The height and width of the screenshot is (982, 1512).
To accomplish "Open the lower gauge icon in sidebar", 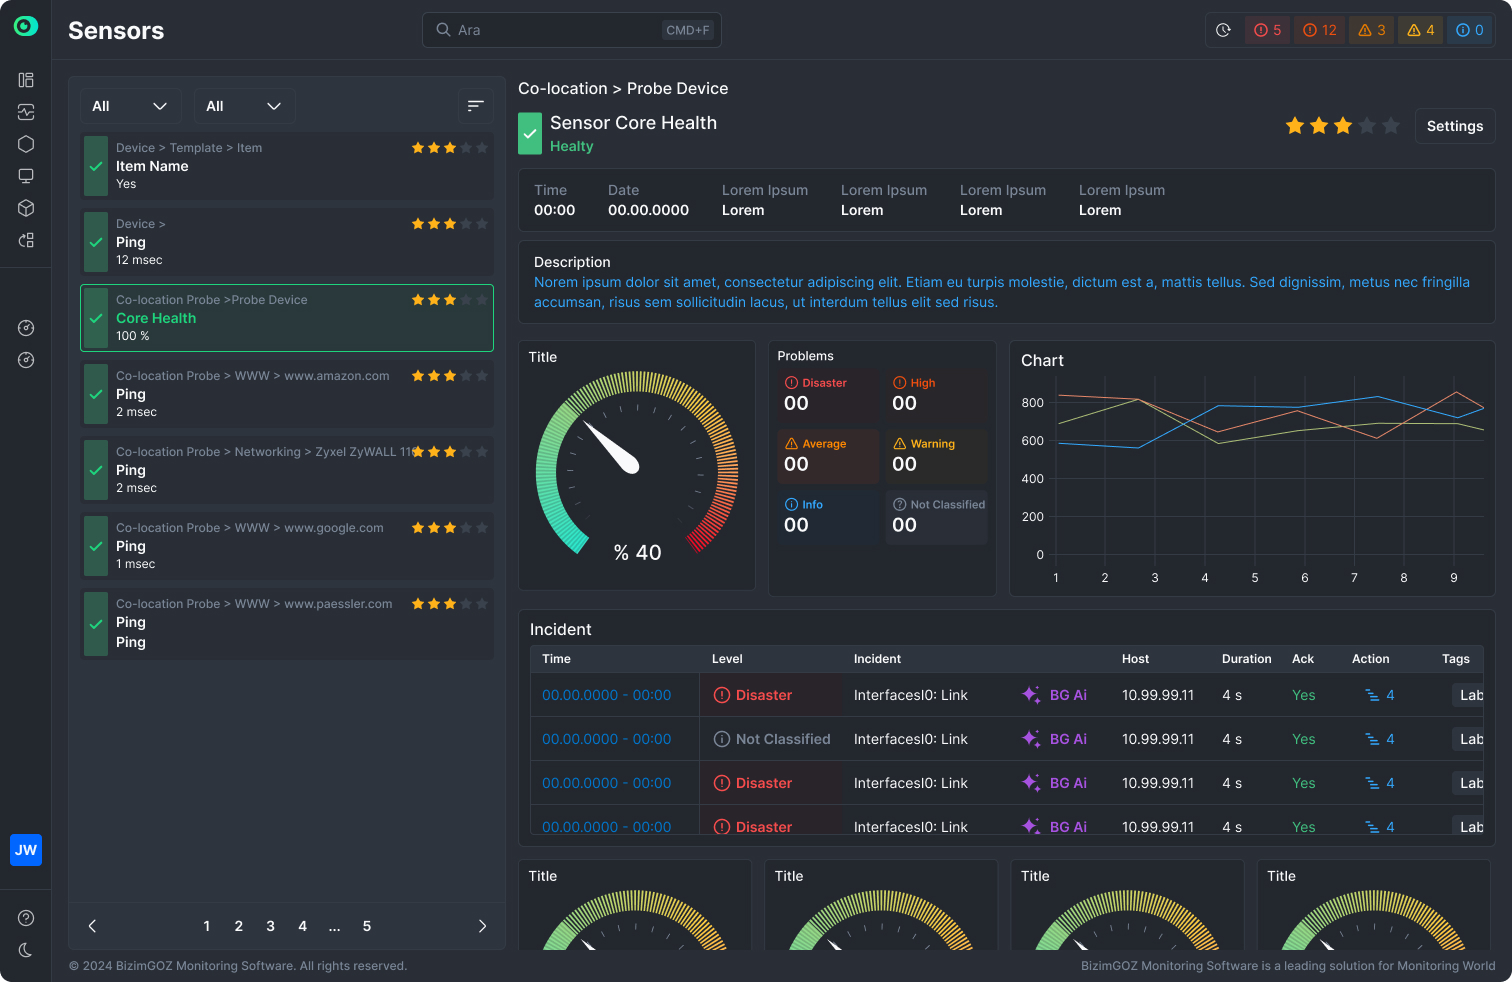I will tap(26, 360).
